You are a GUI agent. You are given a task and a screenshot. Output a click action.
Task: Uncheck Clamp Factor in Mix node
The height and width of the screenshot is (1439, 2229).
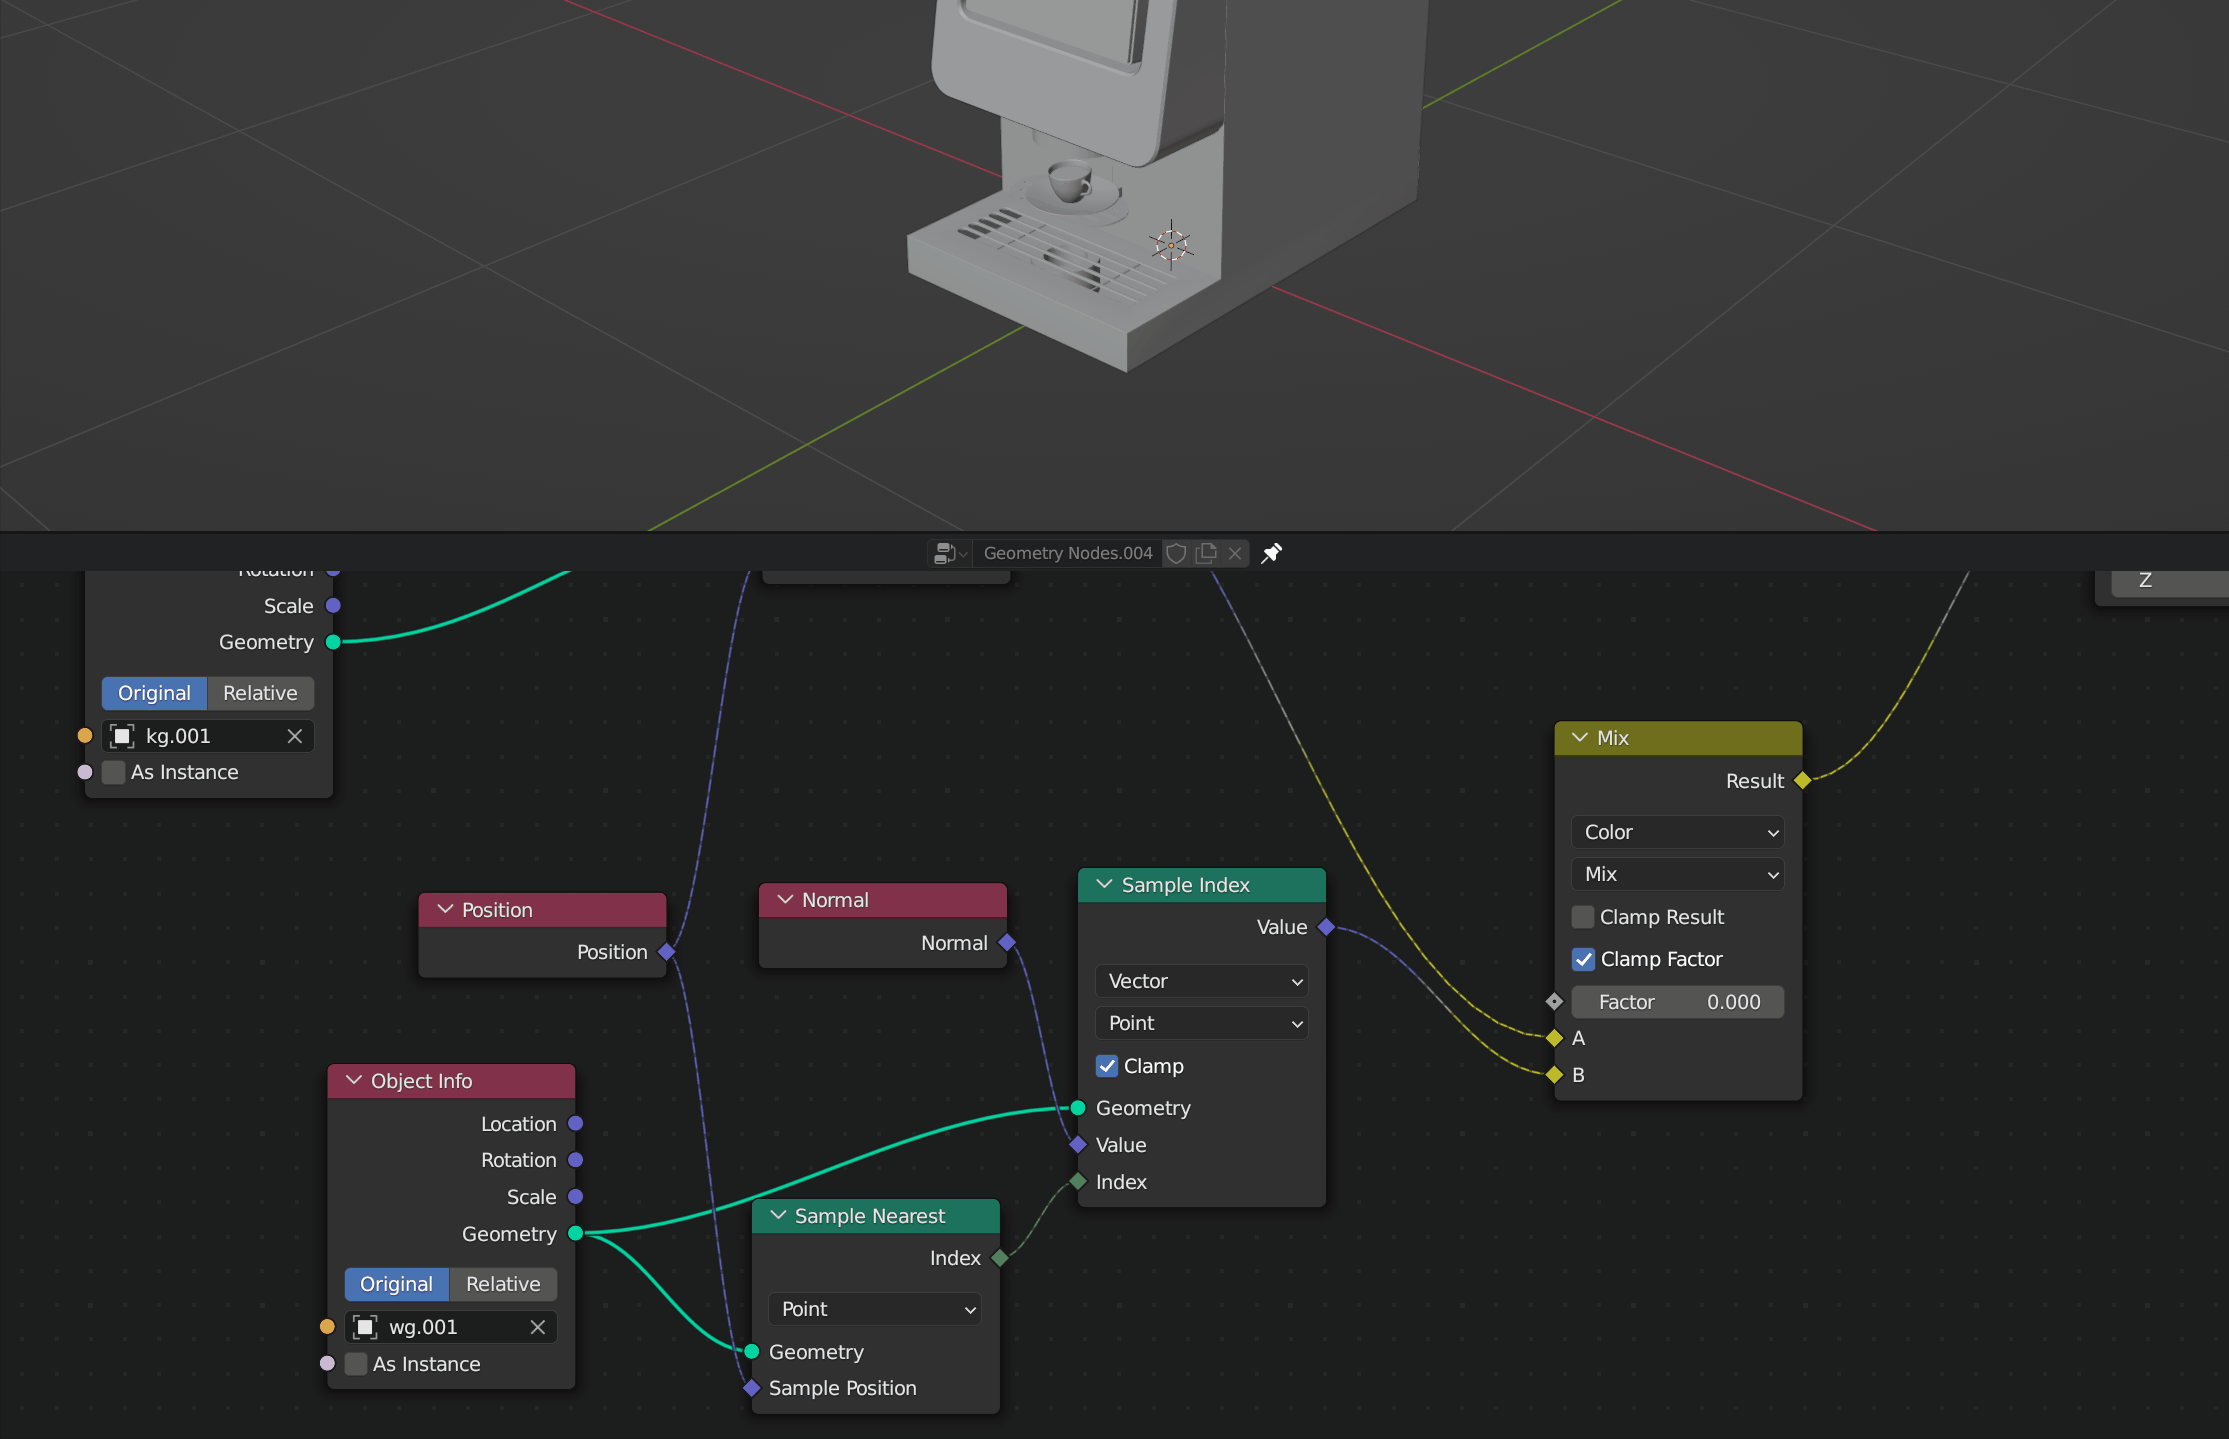[1583, 959]
